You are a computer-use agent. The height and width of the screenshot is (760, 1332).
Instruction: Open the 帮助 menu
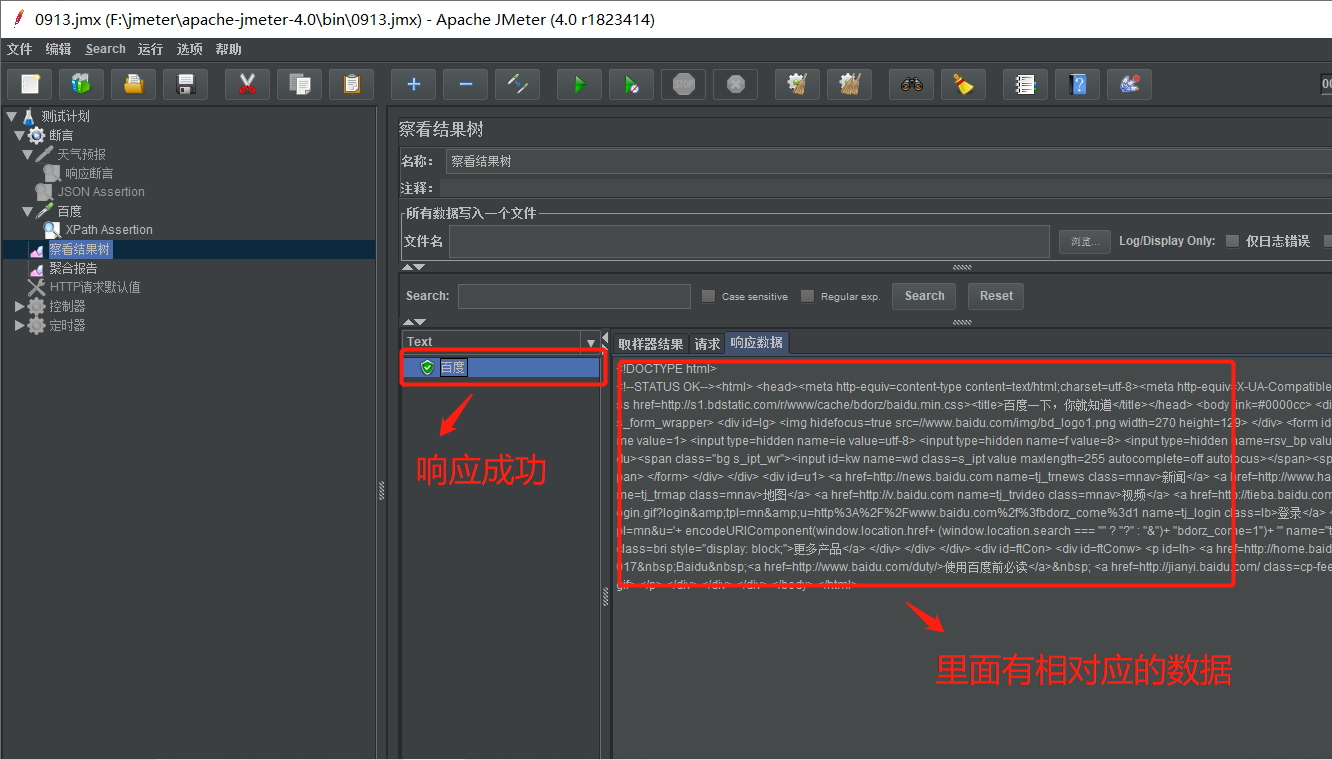point(228,49)
